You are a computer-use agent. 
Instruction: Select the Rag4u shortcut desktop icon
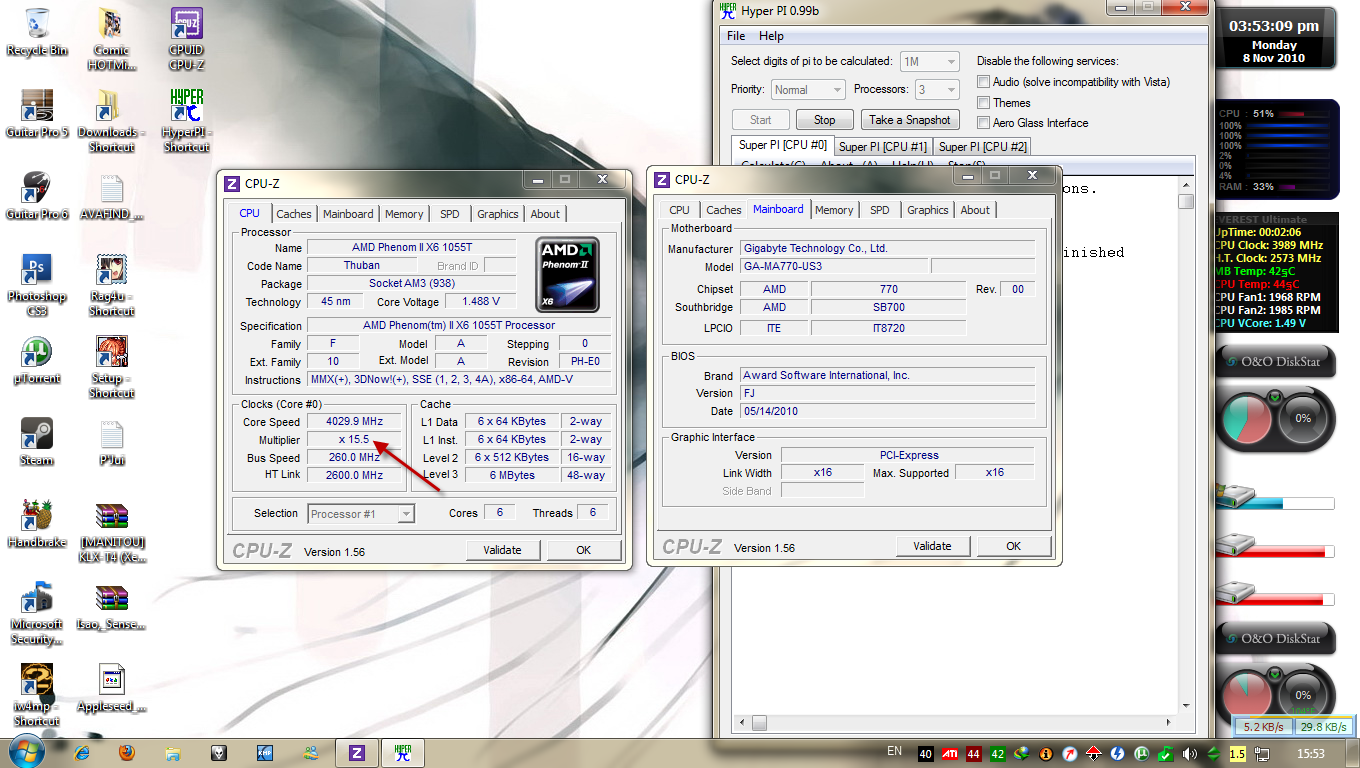111,284
